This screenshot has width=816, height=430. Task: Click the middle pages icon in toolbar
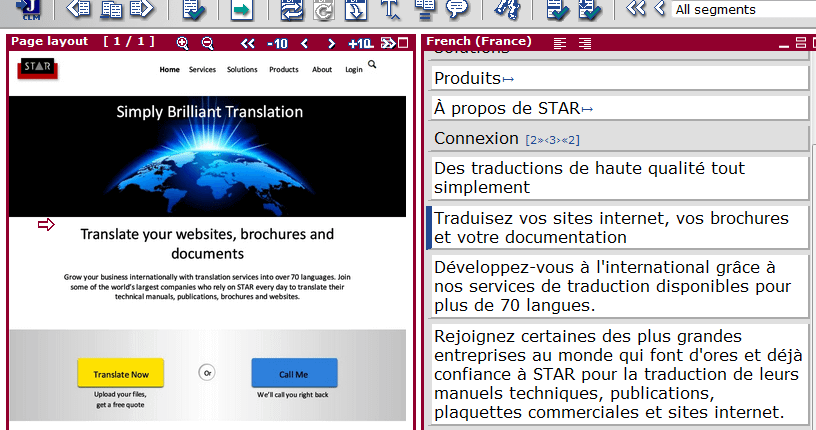111,9
